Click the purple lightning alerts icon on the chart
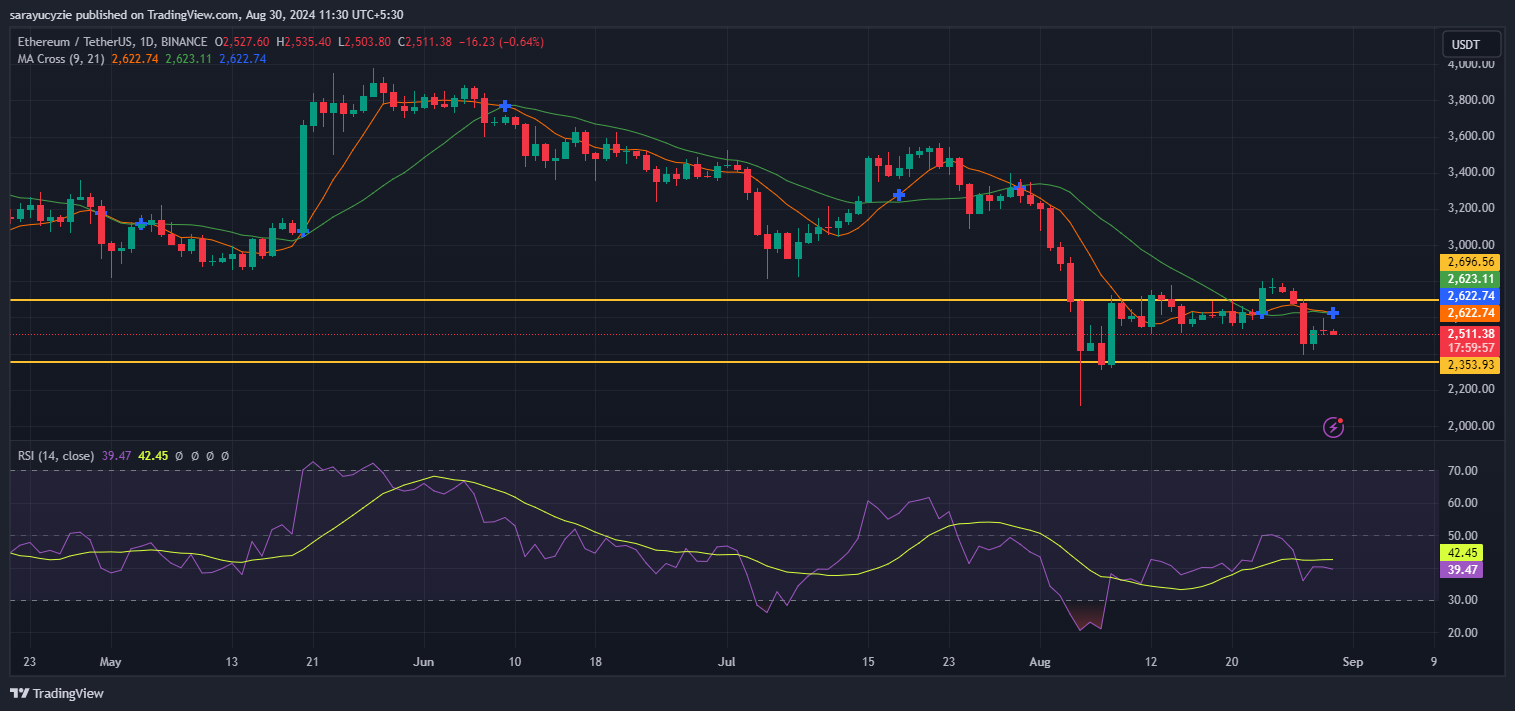The image size is (1515, 711). (1335, 427)
